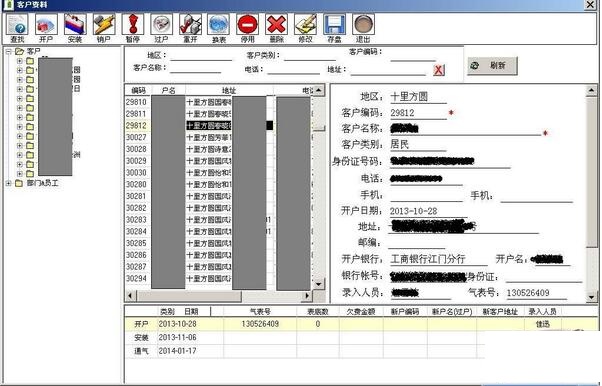Viewport: 602px width, 386px height.
Task: Clear filters with the red X button
Action: [x=439, y=70]
